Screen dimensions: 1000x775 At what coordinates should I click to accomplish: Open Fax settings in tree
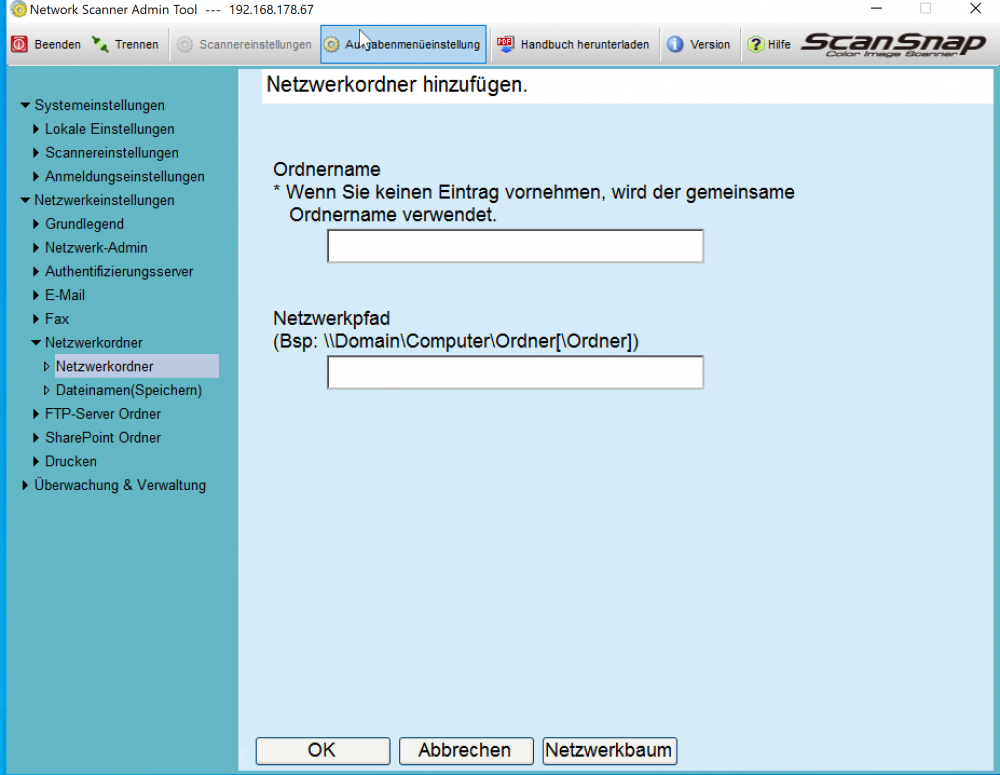click(x=57, y=318)
